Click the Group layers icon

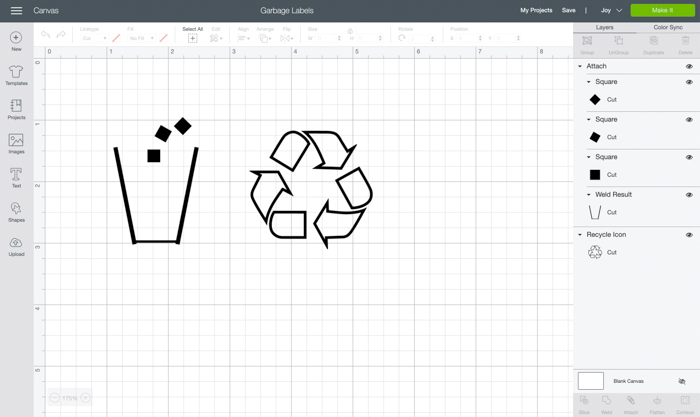click(587, 41)
